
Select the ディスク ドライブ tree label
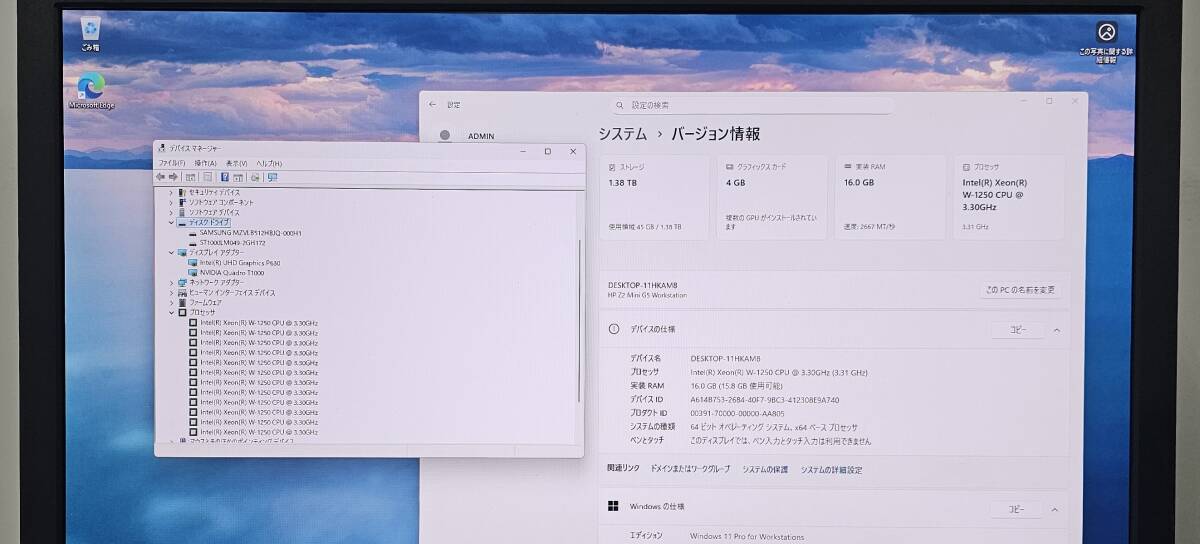[209, 222]
